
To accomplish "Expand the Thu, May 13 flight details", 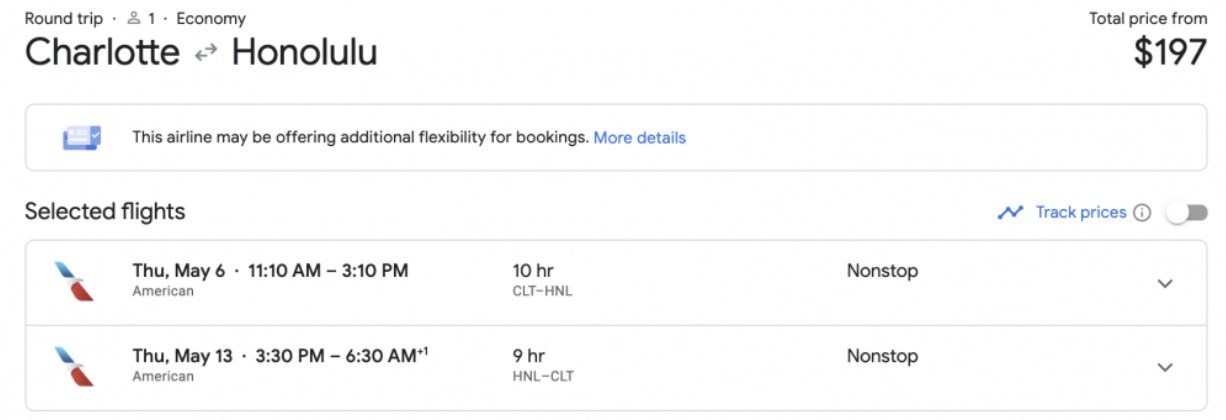I will pos(1164,368).
